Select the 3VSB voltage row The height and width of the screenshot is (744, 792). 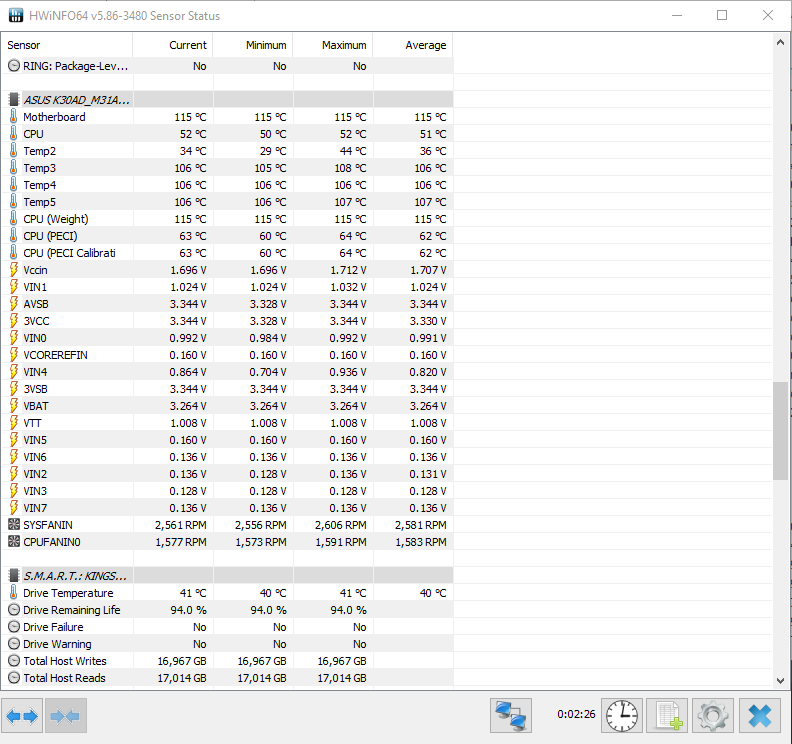tap(227, 389)
